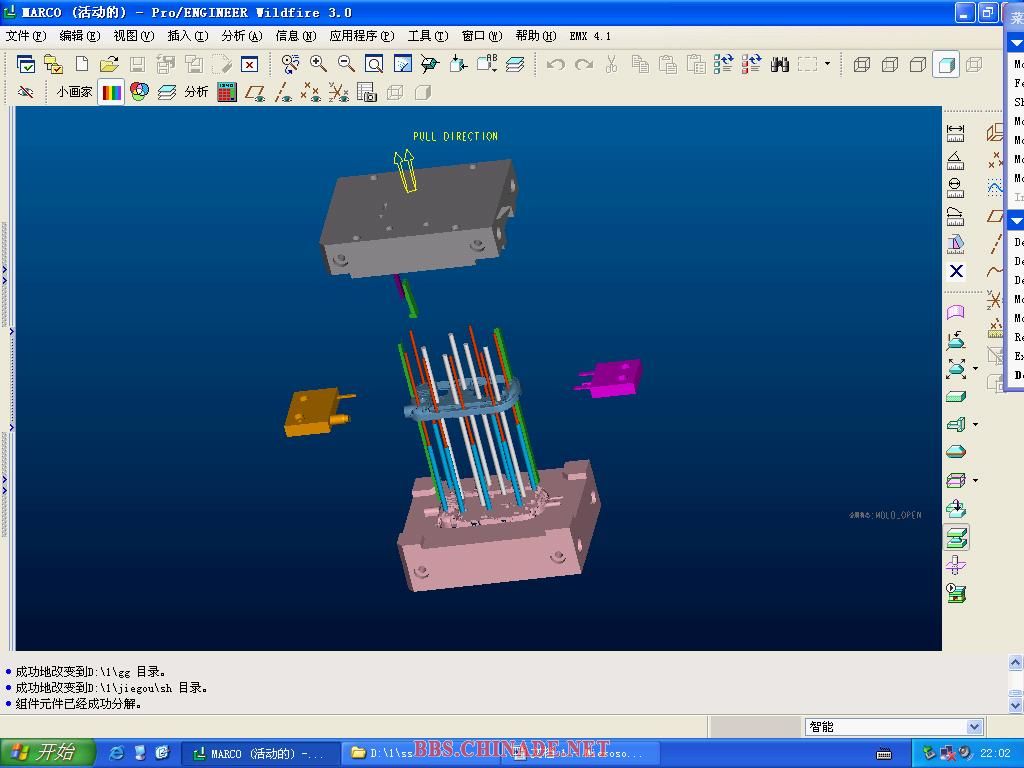The width and height of the screenshot is (1024, 768).
Task: Open the EMX 4.1 menu
Action: [590, 36]
